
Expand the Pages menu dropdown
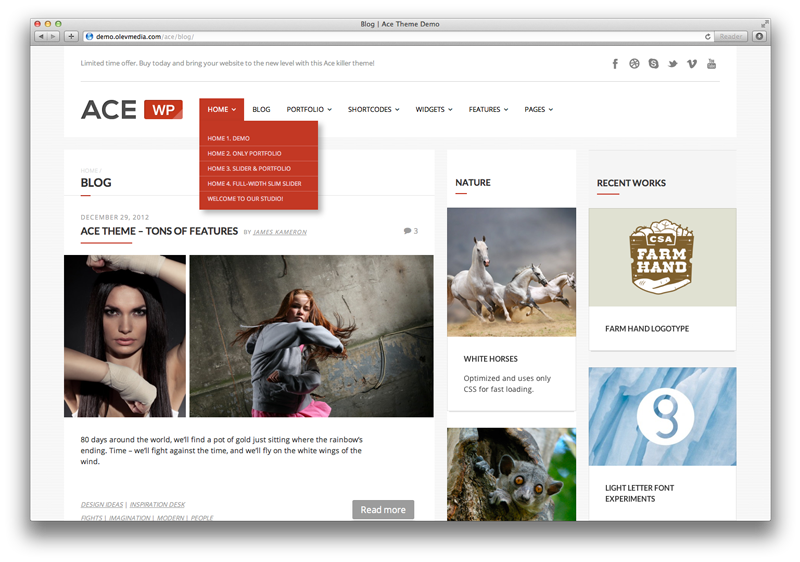pos(539,110)
